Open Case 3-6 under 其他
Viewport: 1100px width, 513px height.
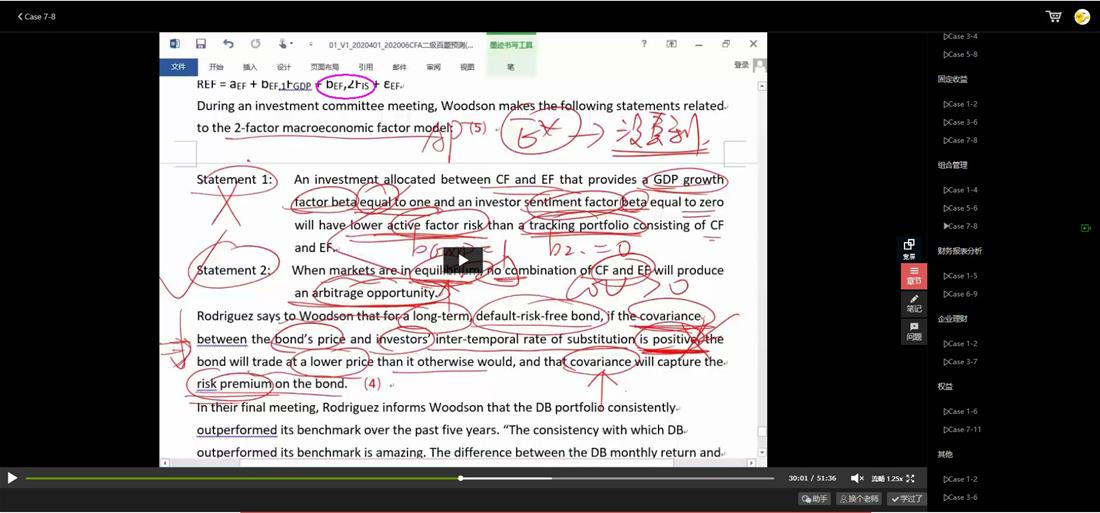(x=960, y=498)
